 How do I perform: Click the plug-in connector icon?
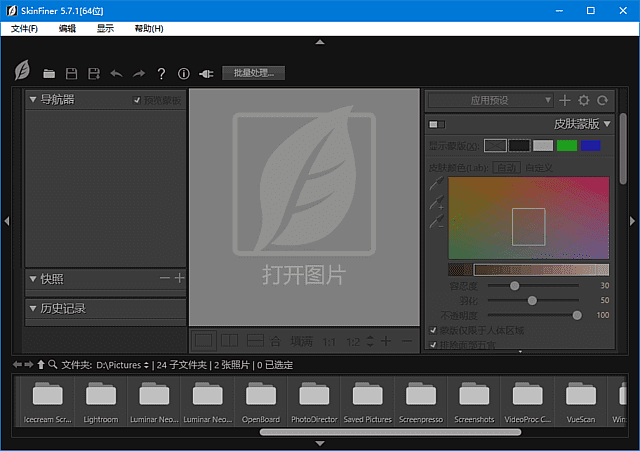coord(206,74)
